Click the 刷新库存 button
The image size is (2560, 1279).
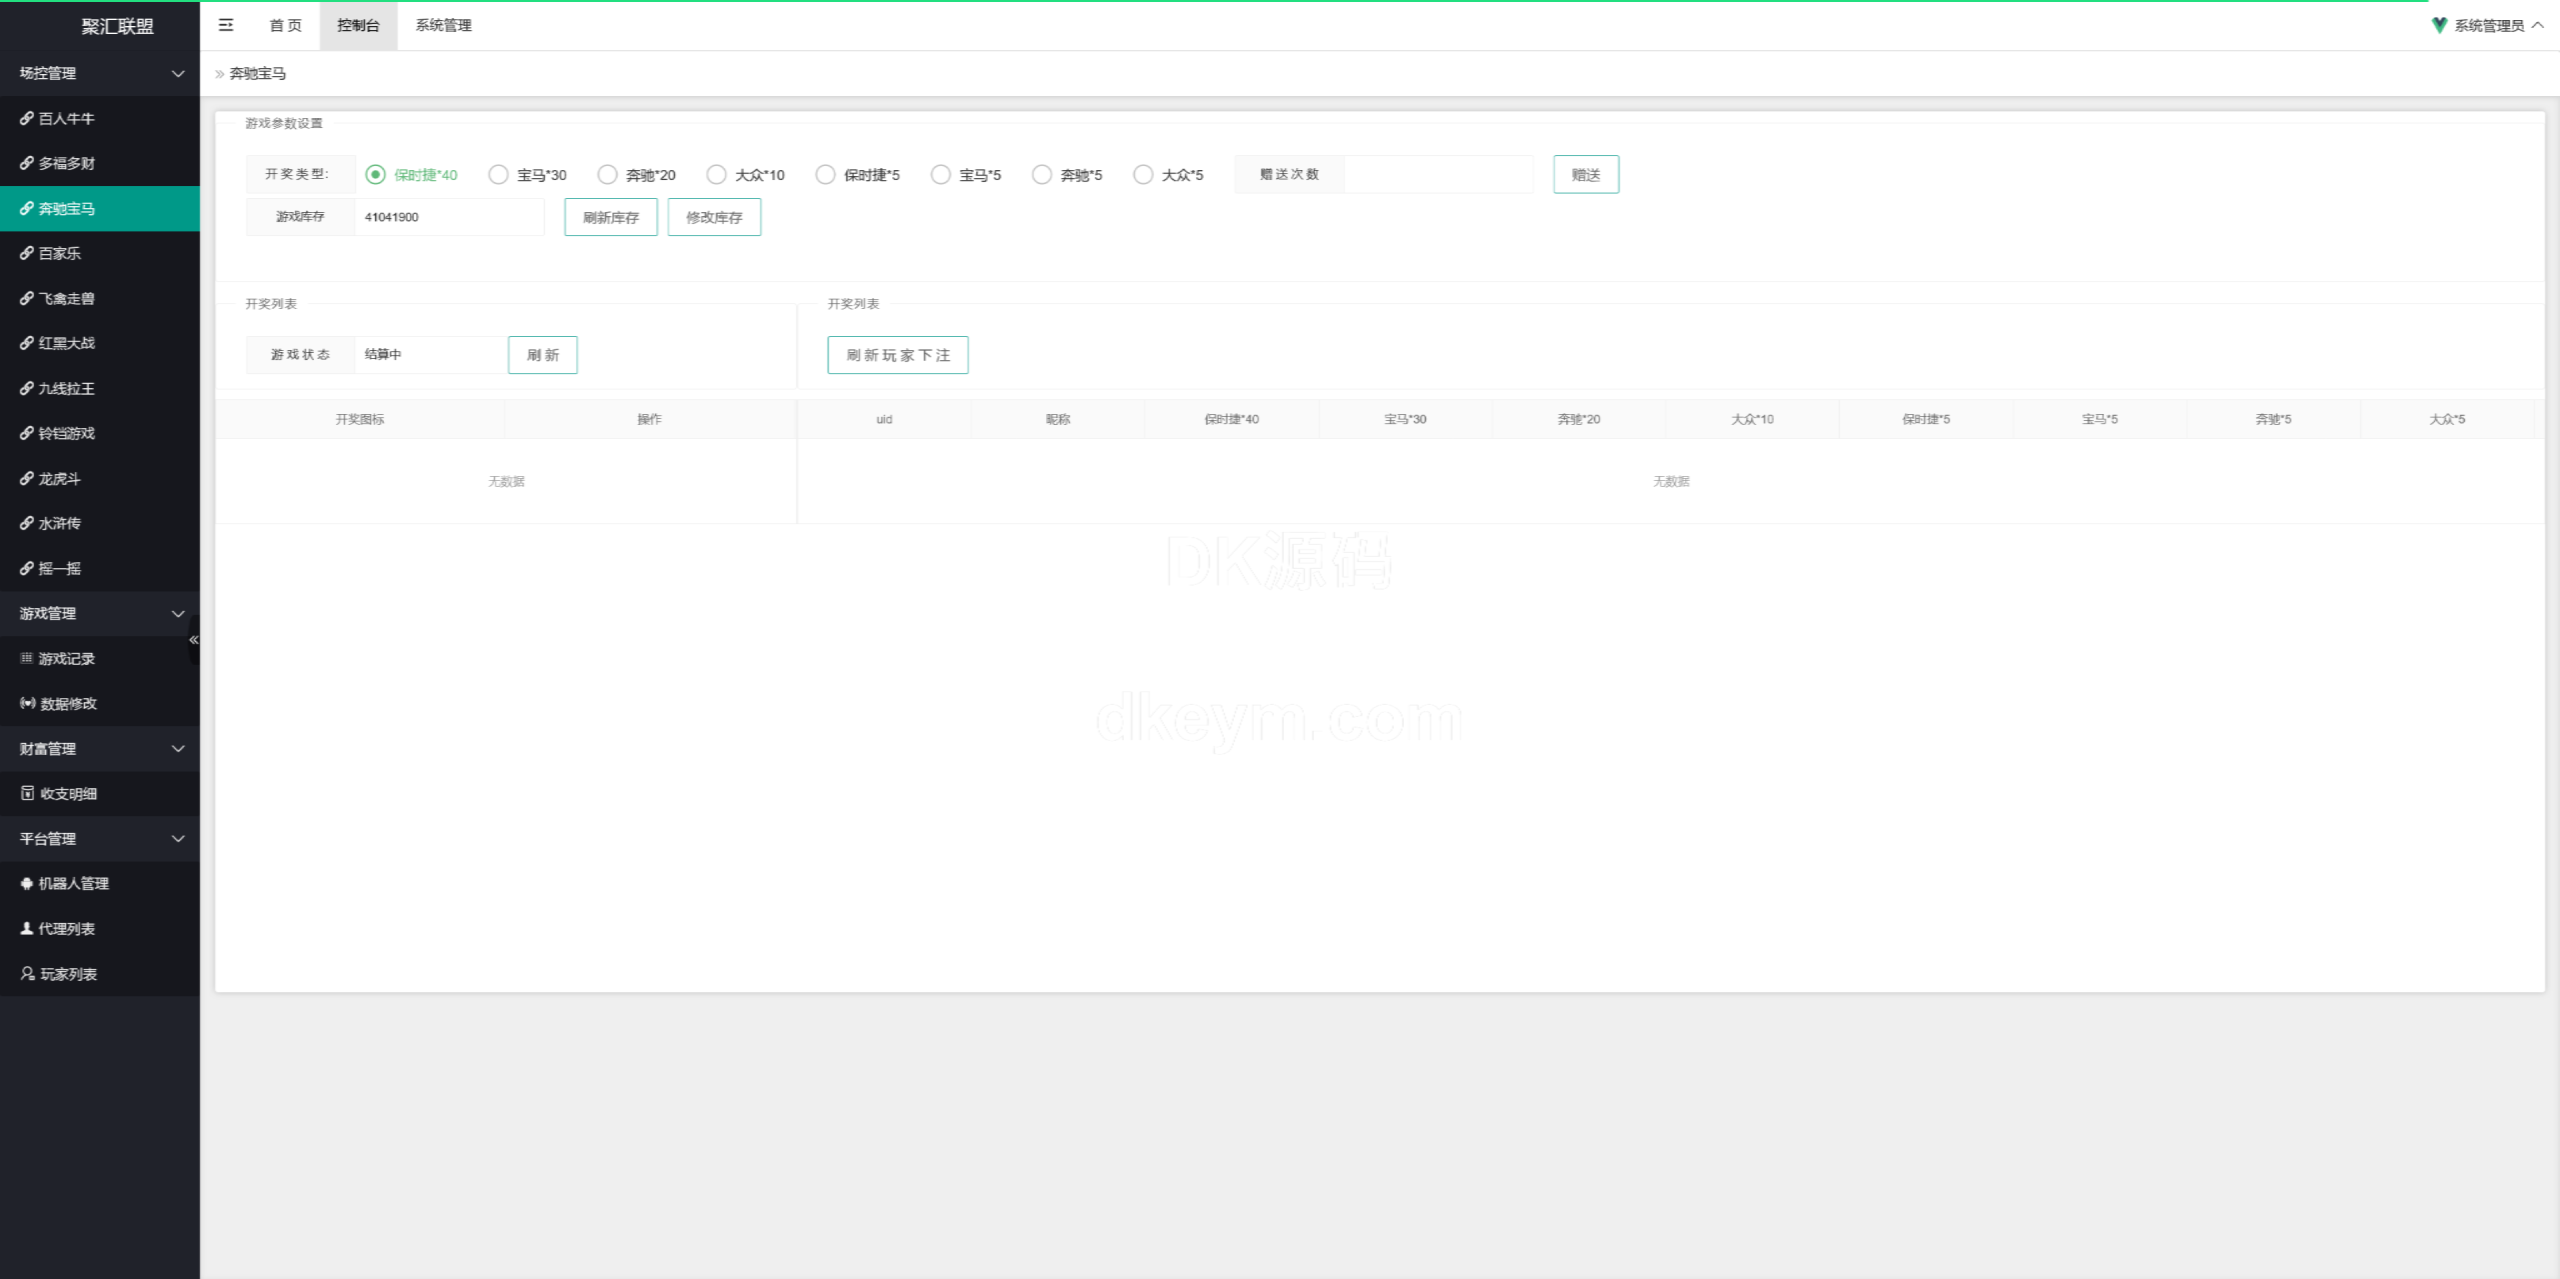click(x=611, y=217)
